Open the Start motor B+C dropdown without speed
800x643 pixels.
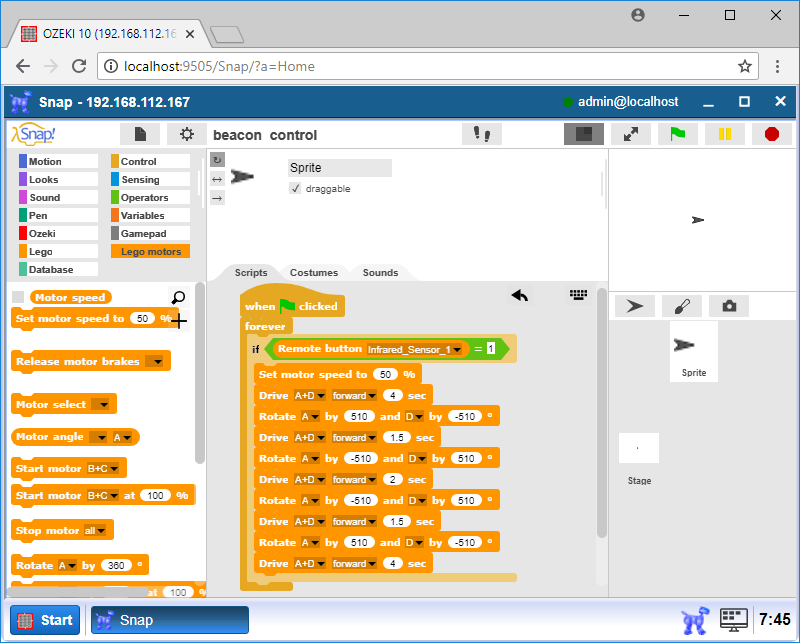(103, 468)
